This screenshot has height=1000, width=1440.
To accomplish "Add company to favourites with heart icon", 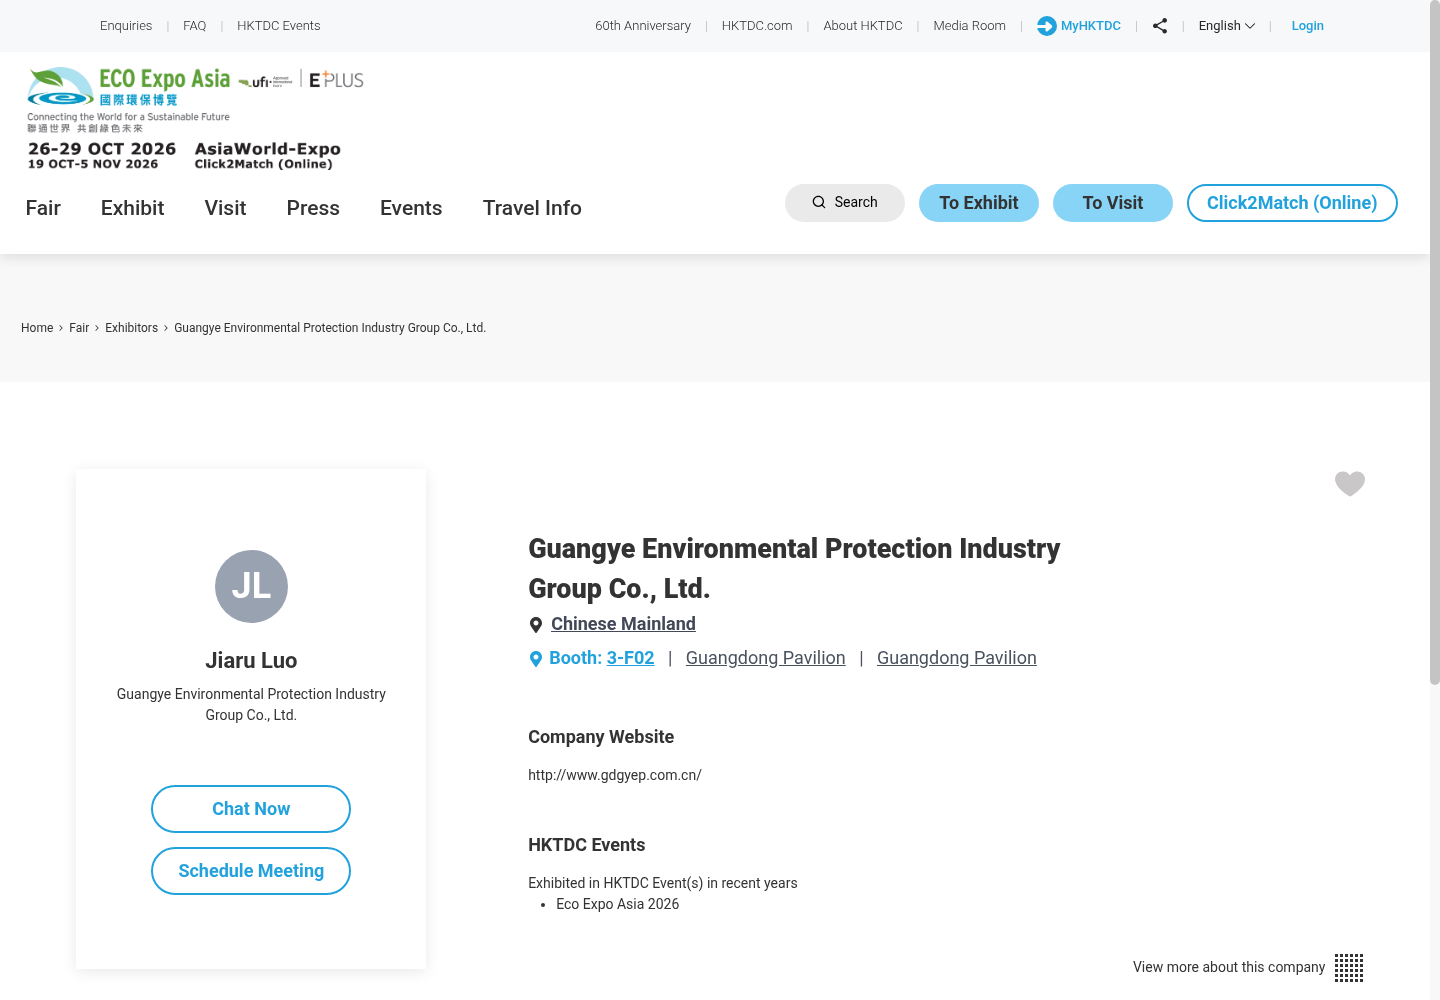I will (1350, 483).
